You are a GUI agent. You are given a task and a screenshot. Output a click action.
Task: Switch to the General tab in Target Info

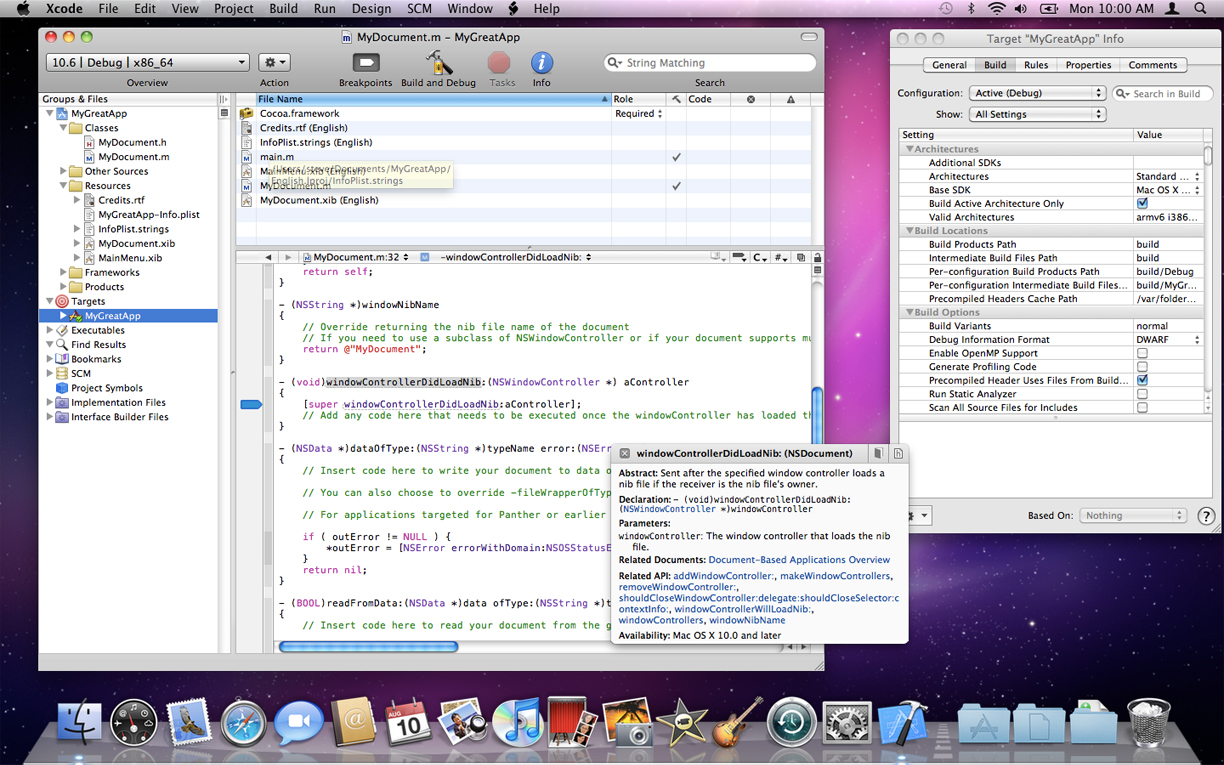pyautogui.click(x=949, y=65)
